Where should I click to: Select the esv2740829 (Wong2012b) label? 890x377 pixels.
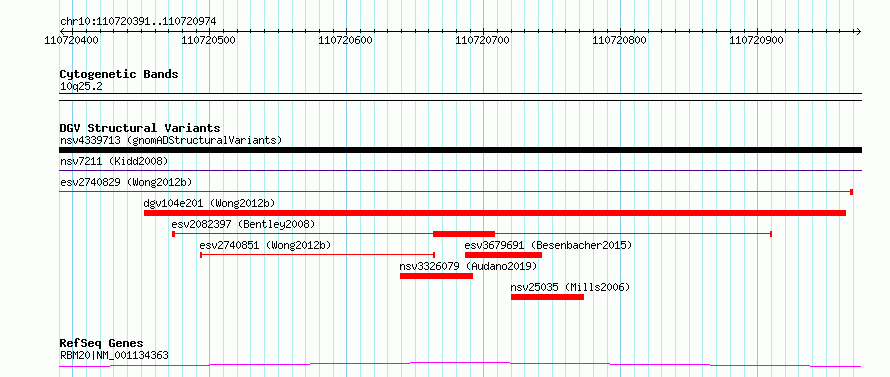(x=126, y=182)
